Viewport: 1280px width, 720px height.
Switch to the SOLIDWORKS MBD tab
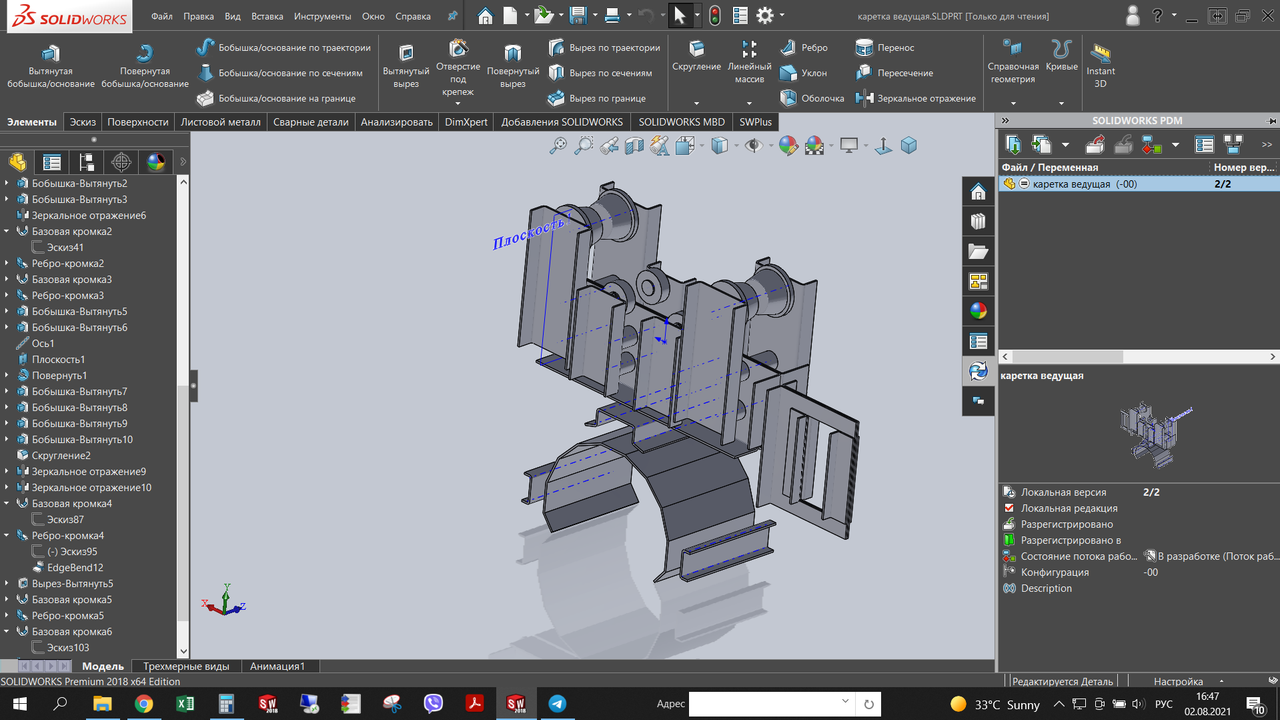(682, 122)
